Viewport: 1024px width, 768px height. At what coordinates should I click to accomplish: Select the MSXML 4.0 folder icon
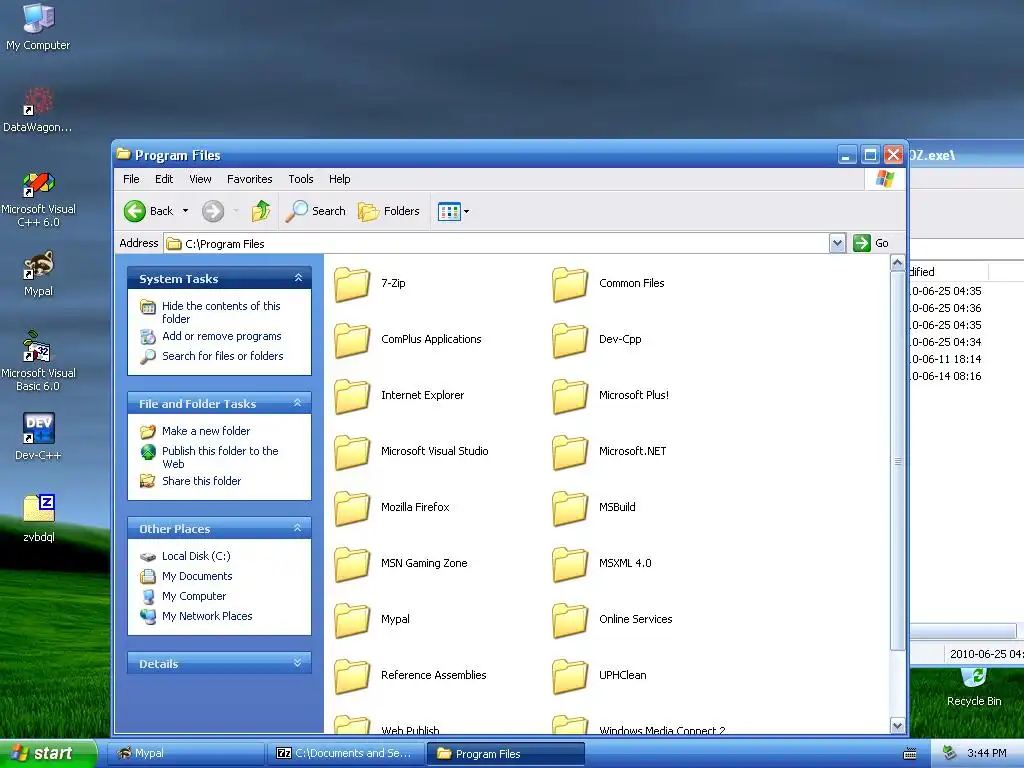click(x=570, y=564)
